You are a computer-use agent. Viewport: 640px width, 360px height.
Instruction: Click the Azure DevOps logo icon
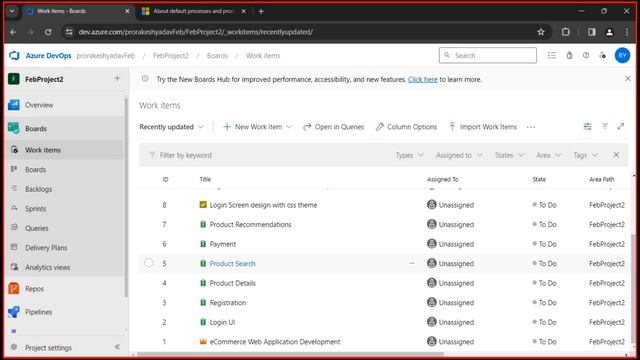pos(14,56)
